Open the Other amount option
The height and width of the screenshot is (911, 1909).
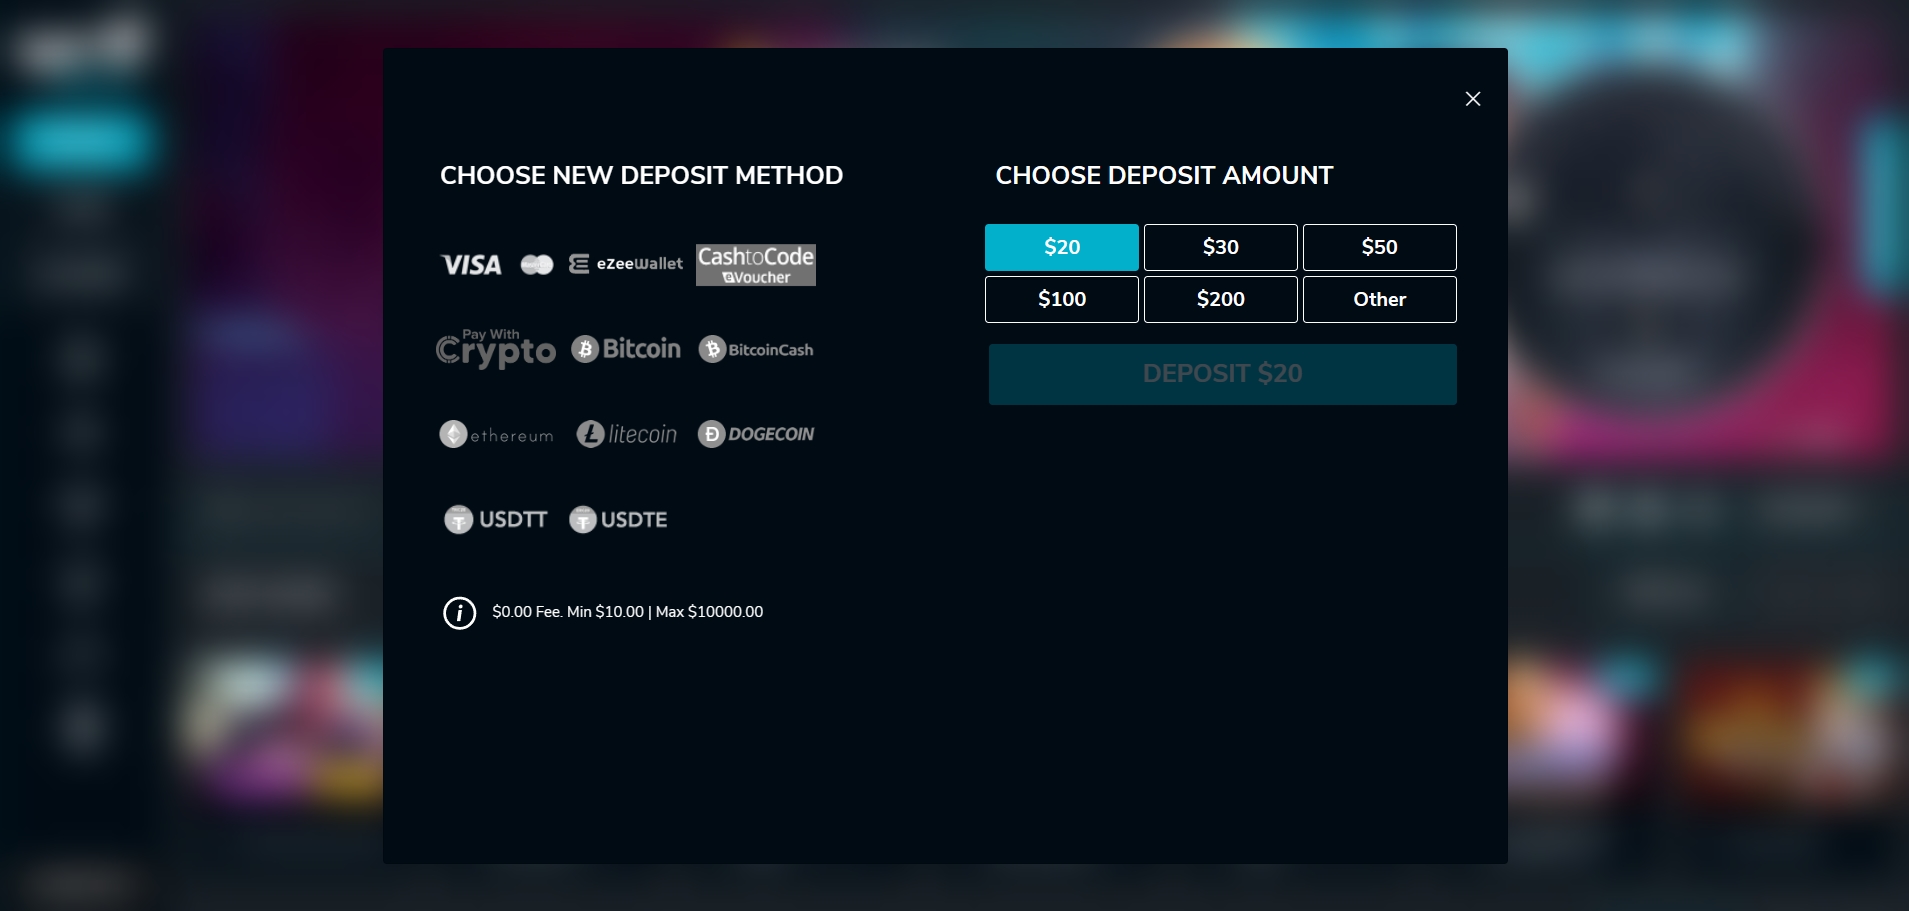click(1380, 299)
